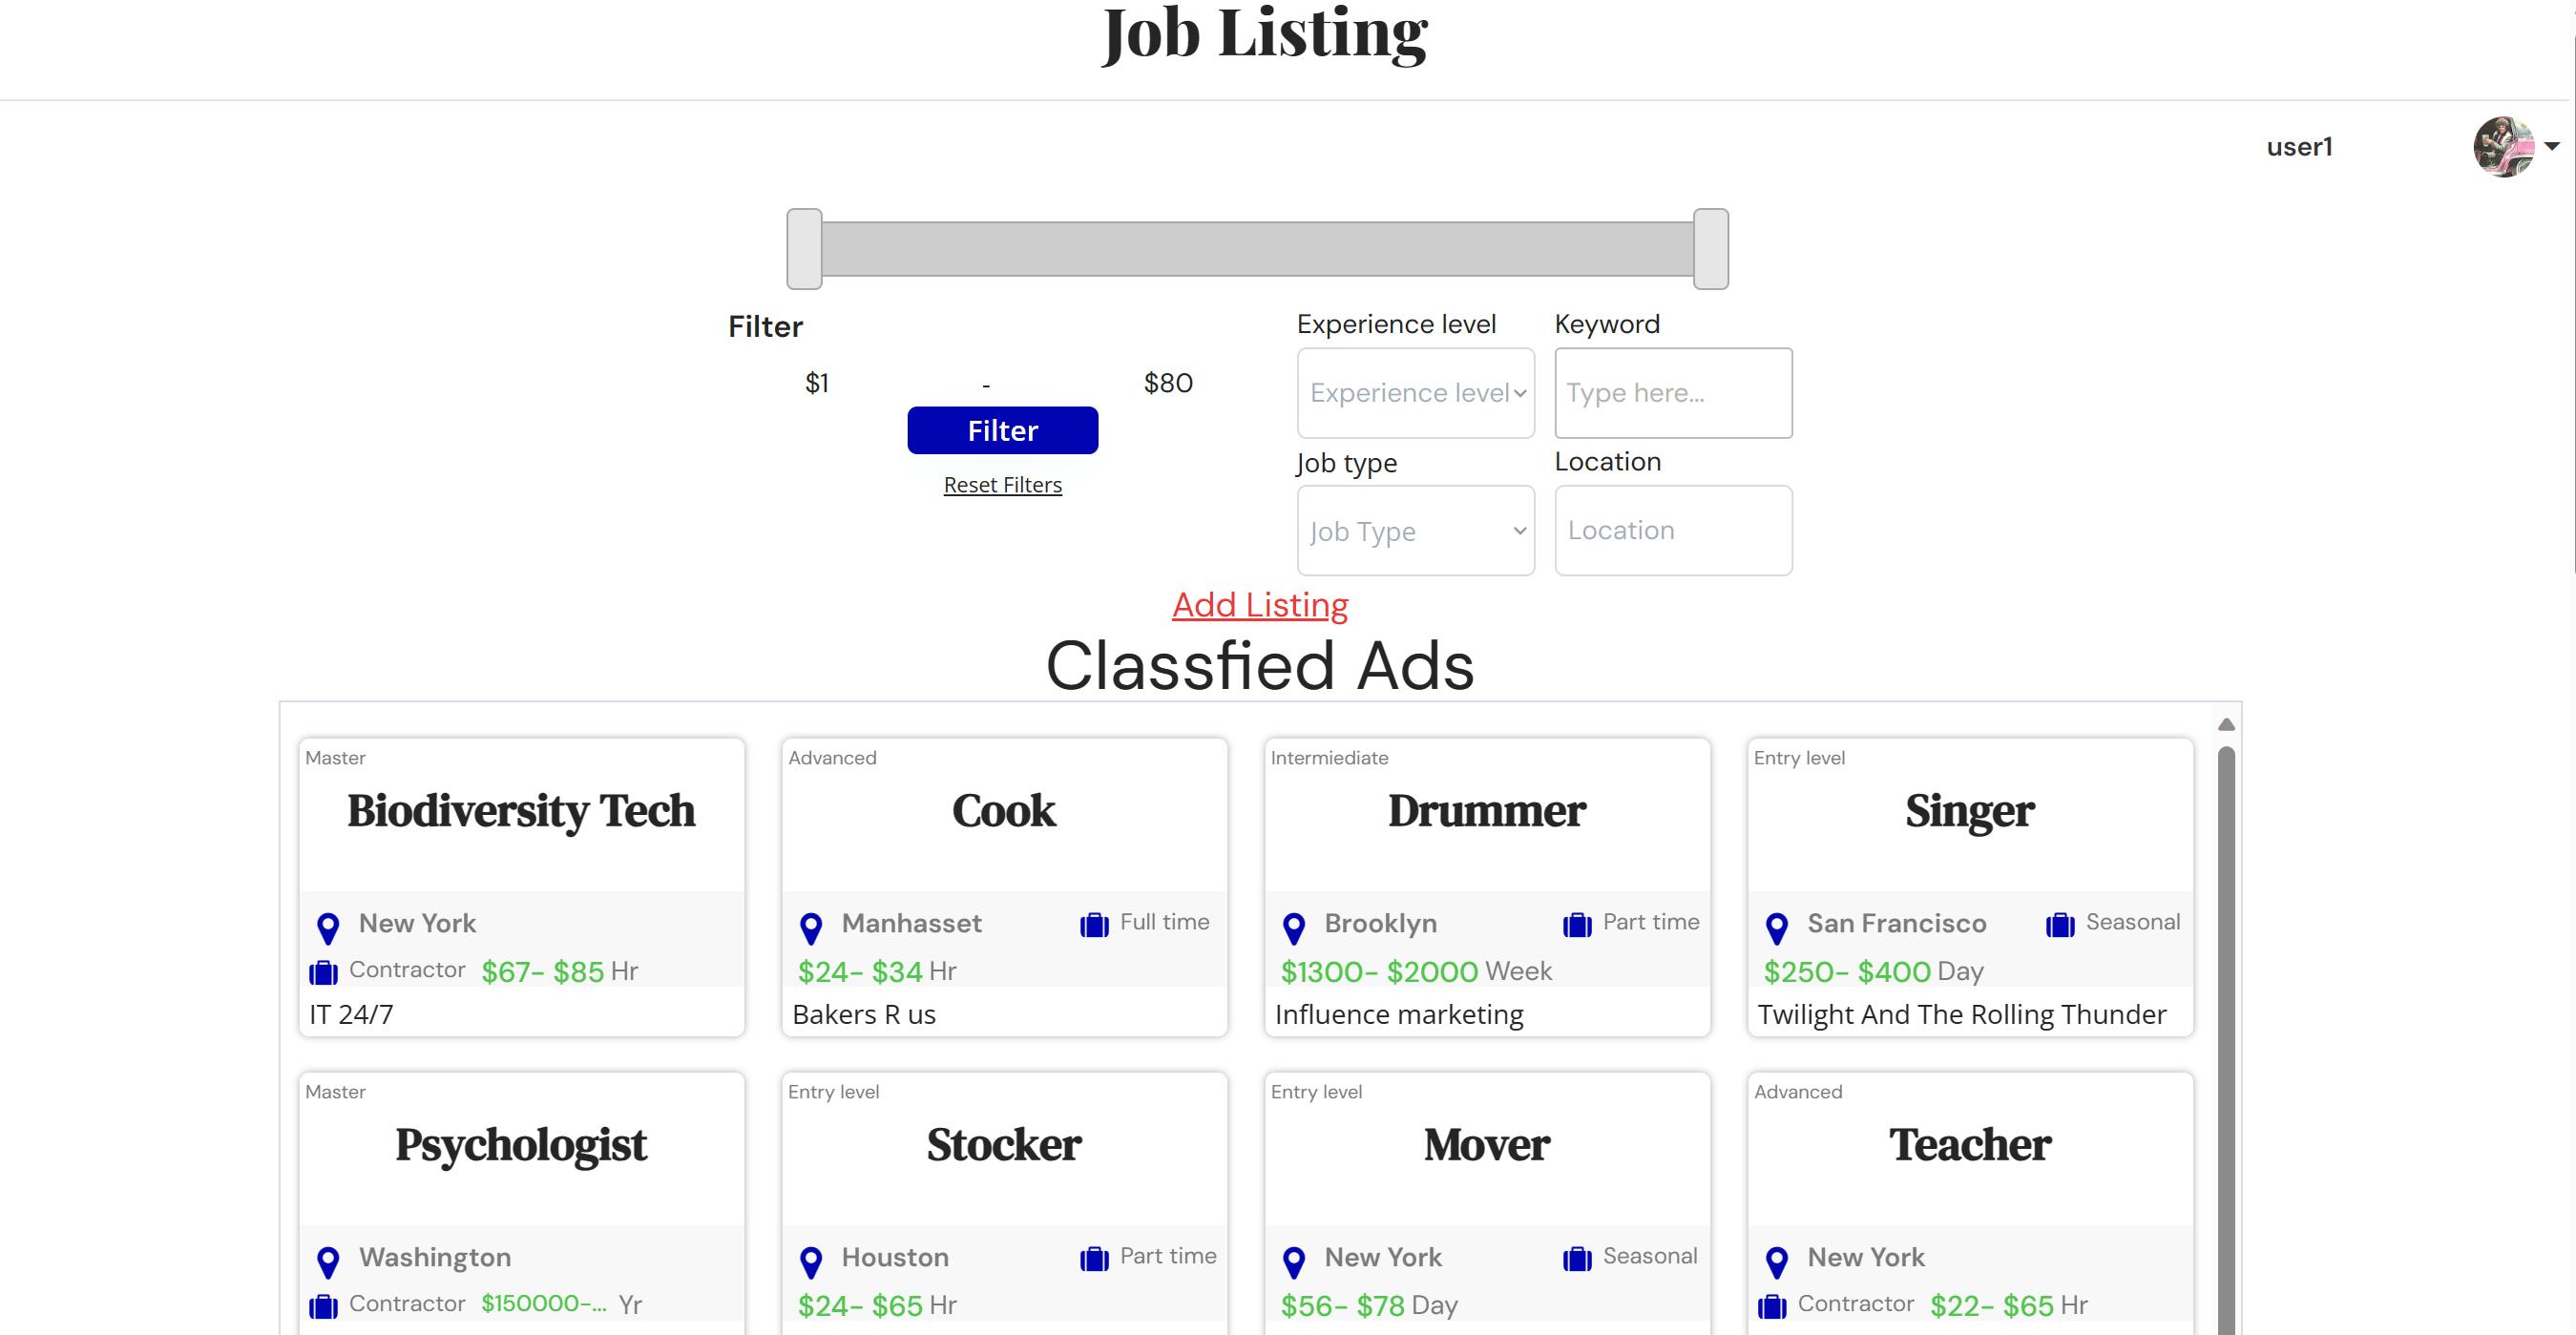Click the briefcase icon beside Seasonal on Singer card
Viewport: 2576px width, 1335px height.
(2059, 924)
